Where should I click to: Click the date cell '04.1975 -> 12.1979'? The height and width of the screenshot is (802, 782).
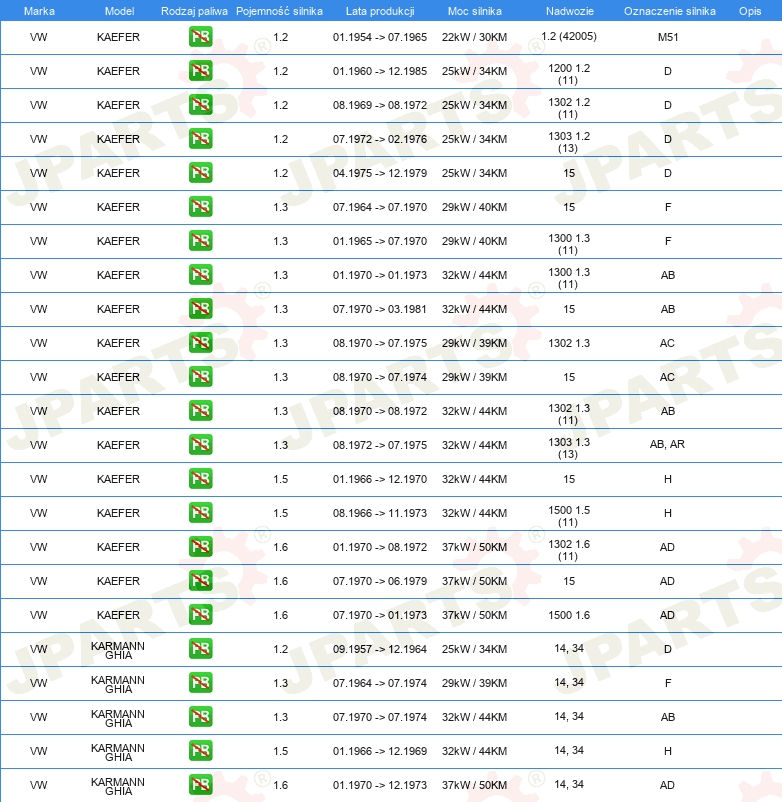[x=380, y=173]
